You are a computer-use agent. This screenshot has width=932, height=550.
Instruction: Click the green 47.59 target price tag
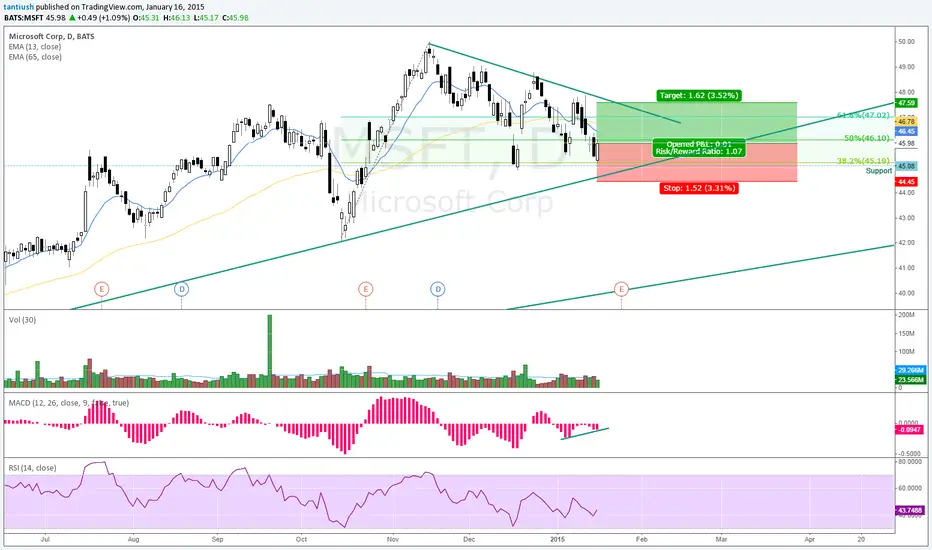pyautogui.click(x=906, y=103)
